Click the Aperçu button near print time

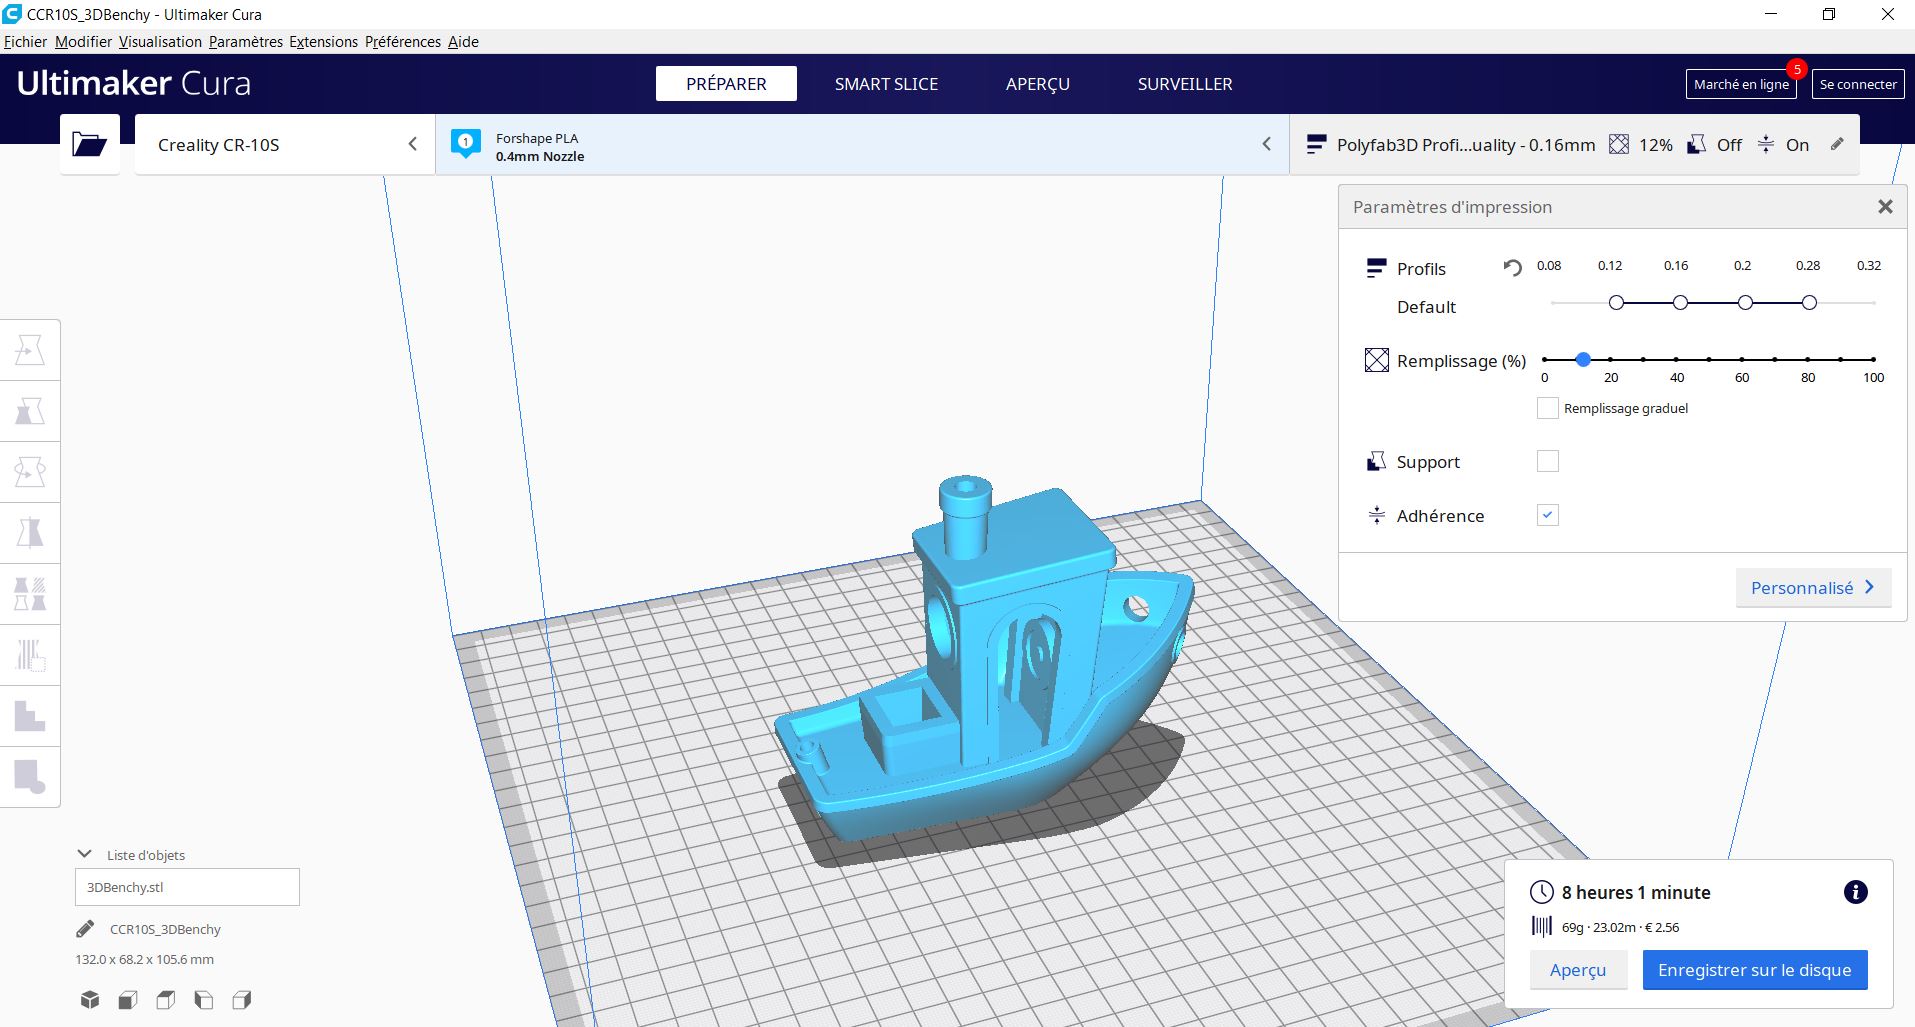pyautogui.click(x=1578, y=970)
